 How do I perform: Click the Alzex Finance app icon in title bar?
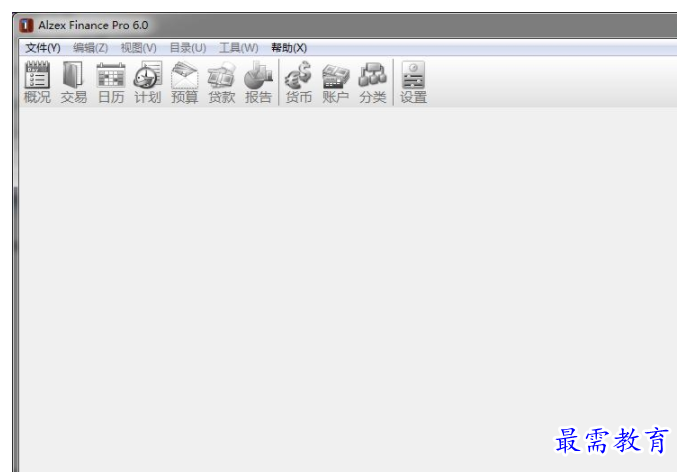point(26,25)
